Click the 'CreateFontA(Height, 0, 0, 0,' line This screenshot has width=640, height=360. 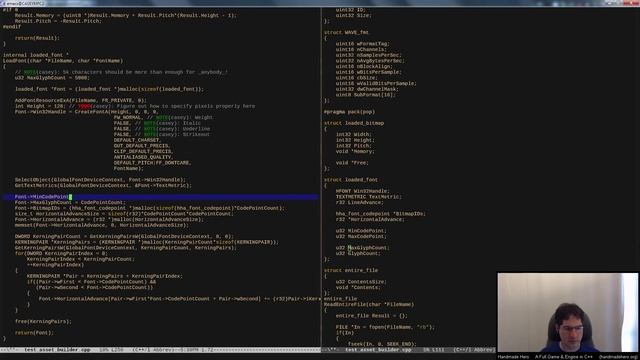click(x=87, y=112)
